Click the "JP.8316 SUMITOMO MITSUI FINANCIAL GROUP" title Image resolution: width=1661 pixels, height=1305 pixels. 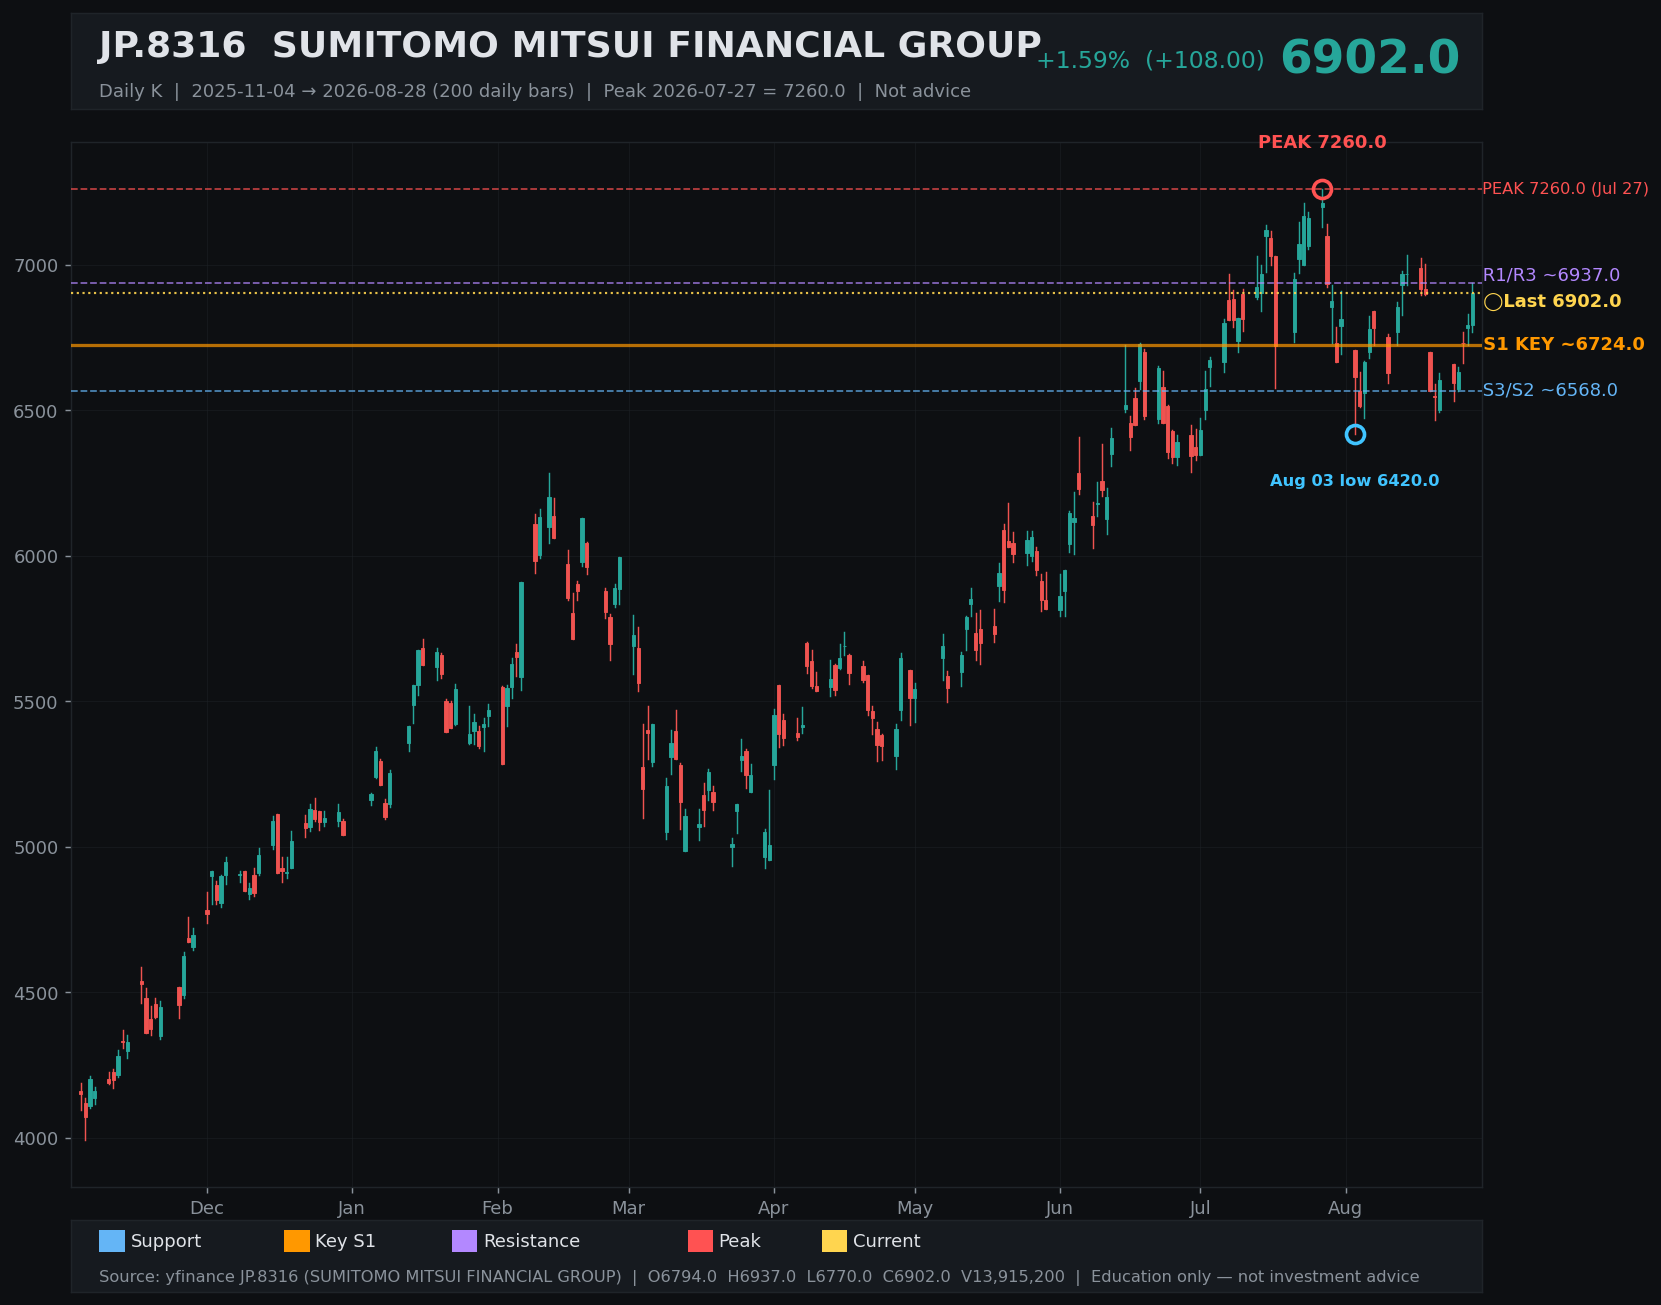(570, 46)
